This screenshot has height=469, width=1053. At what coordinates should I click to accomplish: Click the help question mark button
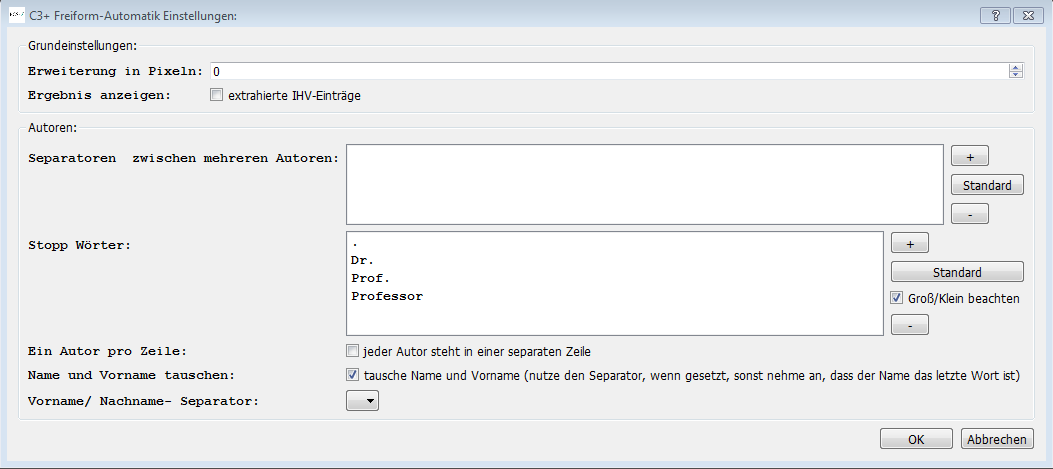(995, 15)
